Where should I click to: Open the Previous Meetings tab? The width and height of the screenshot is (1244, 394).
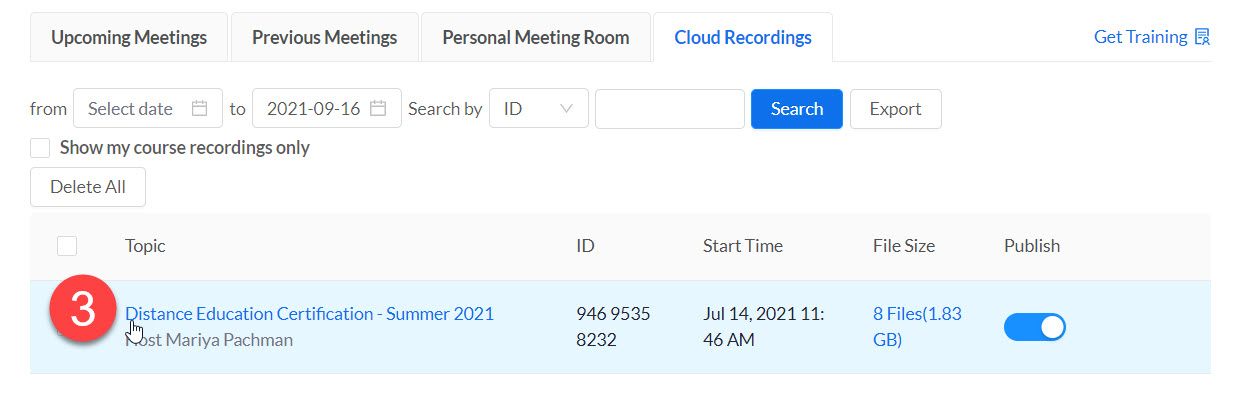pyautogui.click(x=324, y=38)
